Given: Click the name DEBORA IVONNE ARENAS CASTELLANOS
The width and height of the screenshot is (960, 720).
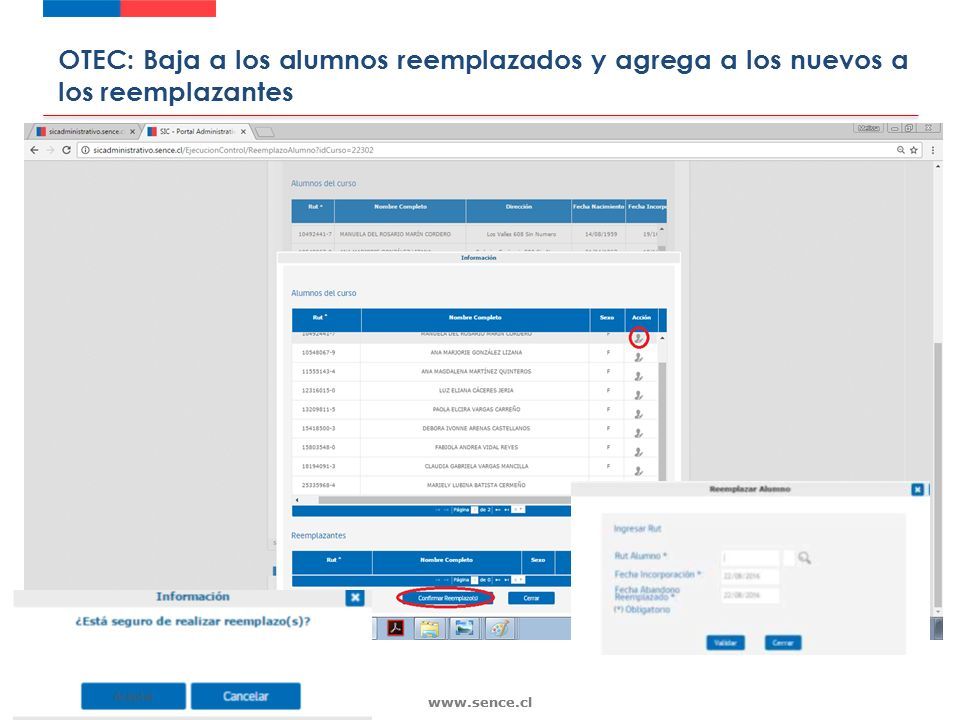Looking at the screenshot, I should [476, 429].
